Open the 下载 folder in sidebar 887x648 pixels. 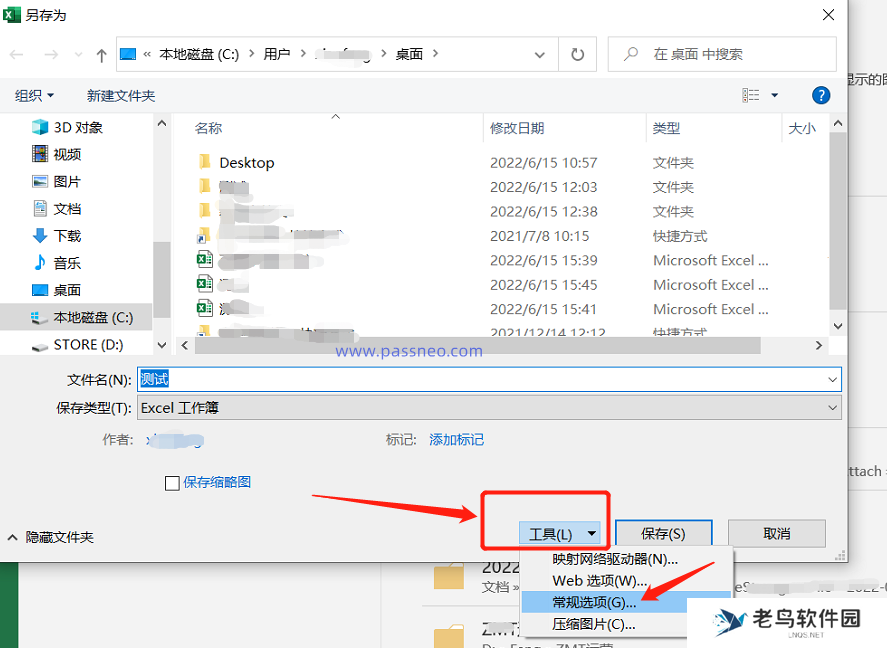tap(67, 236)
